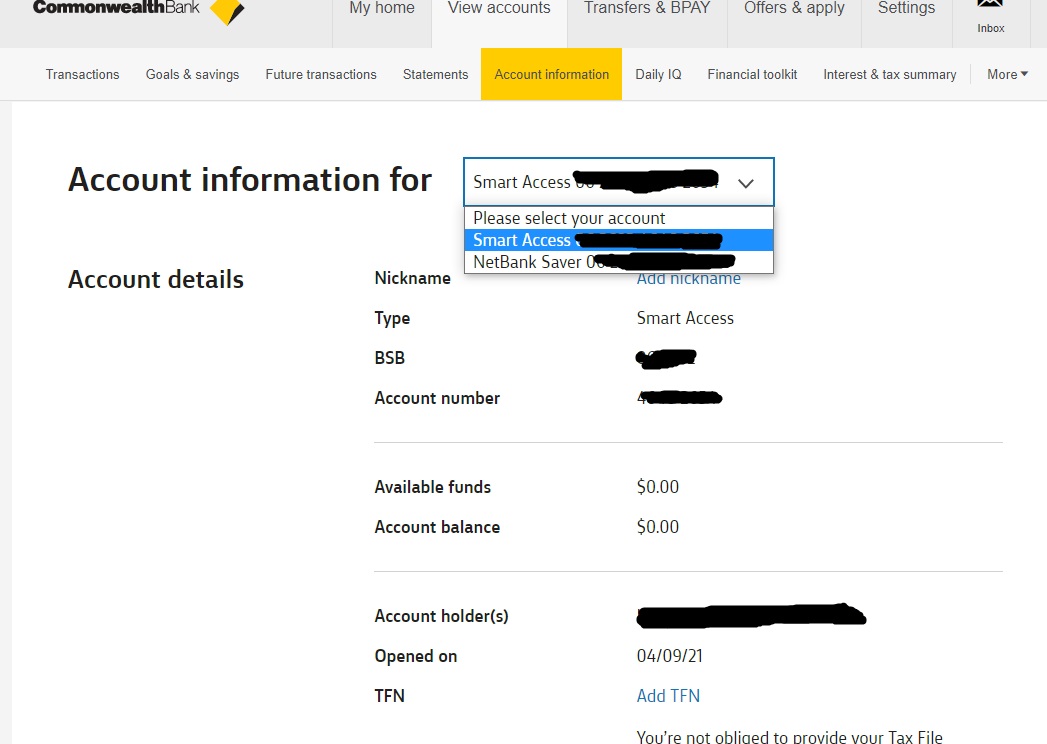Click the 'Account details' heading

pyautogui.click(x=156, y=279)
